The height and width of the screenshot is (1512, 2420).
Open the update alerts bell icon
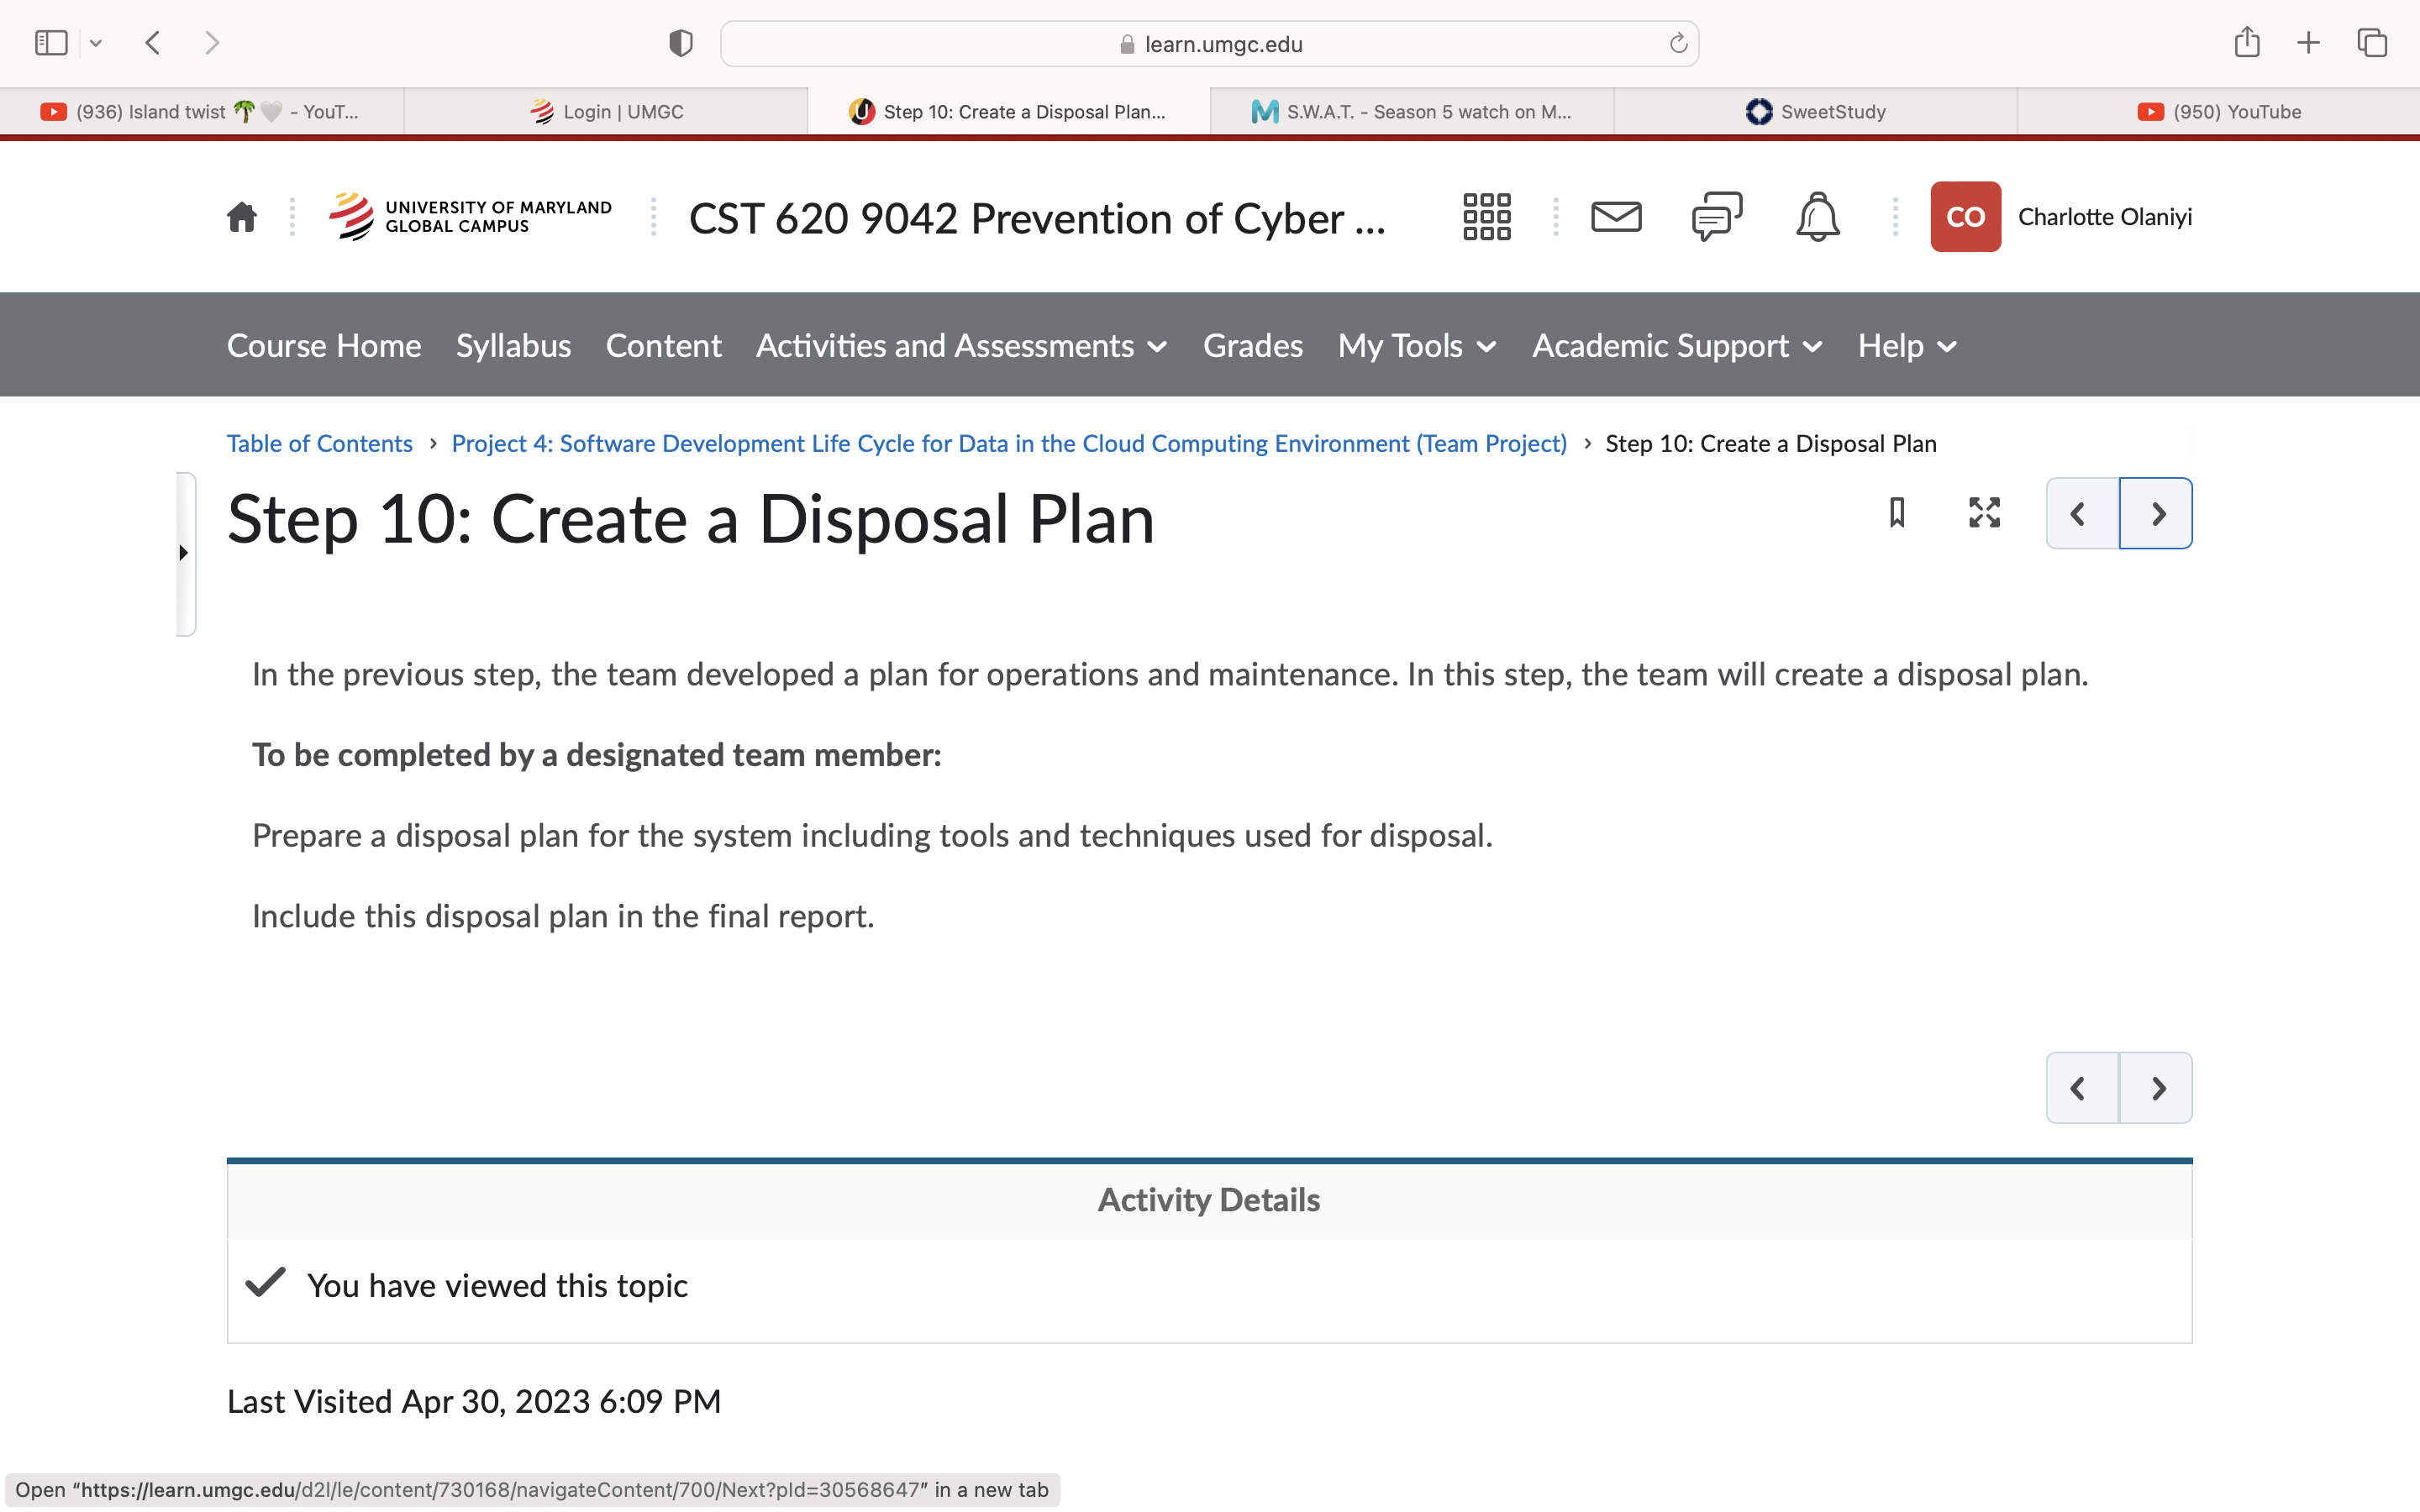[1817, 217]
